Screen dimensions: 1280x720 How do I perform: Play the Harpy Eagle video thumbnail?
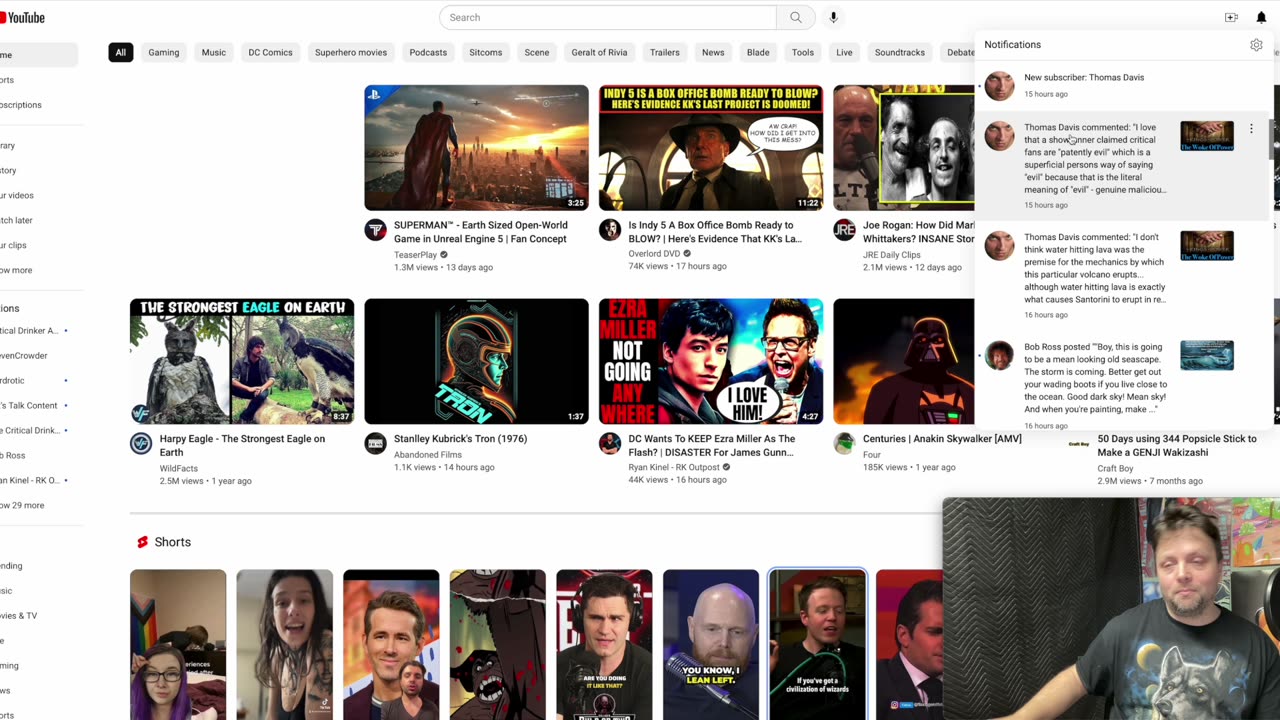click(242, 361)
